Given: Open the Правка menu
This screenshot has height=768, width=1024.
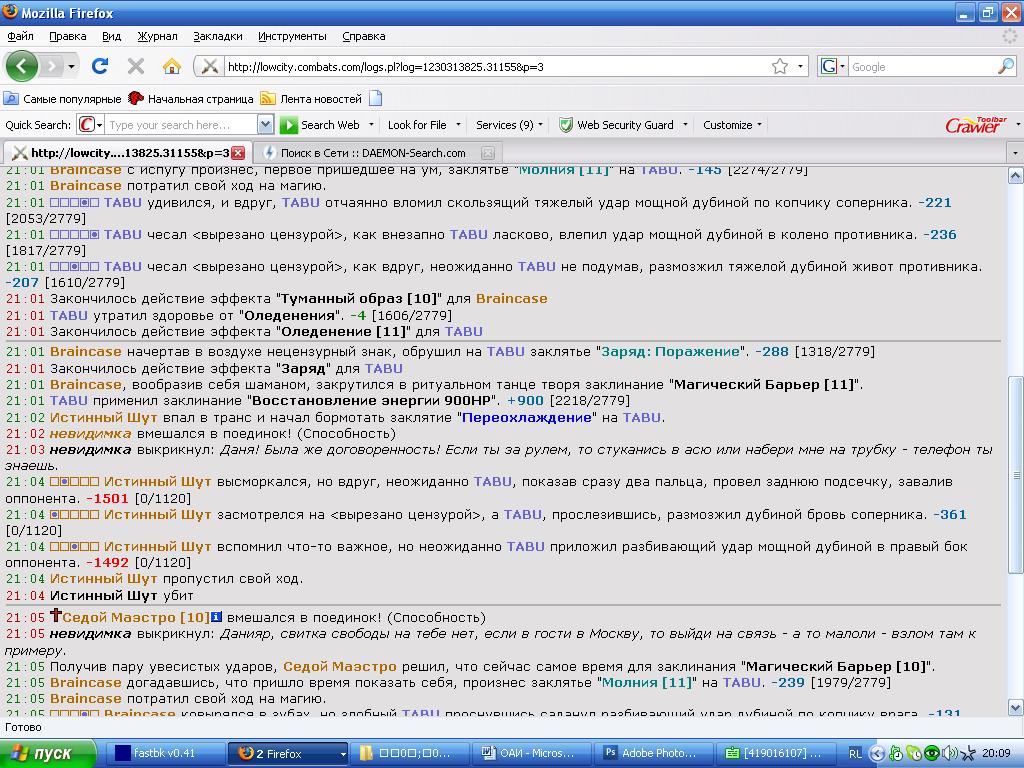Looking at the screenshot, I should coord(67,37).
